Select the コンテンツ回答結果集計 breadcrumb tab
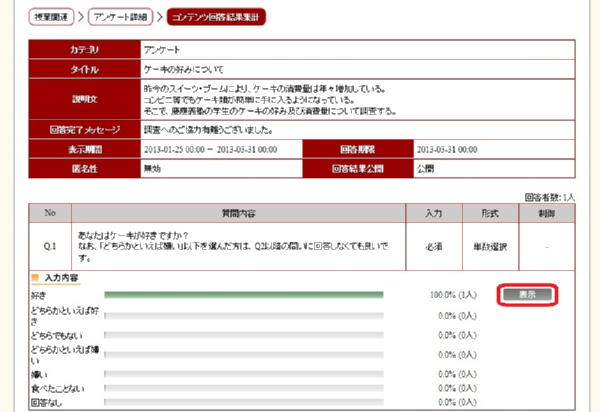 (217, 17)
